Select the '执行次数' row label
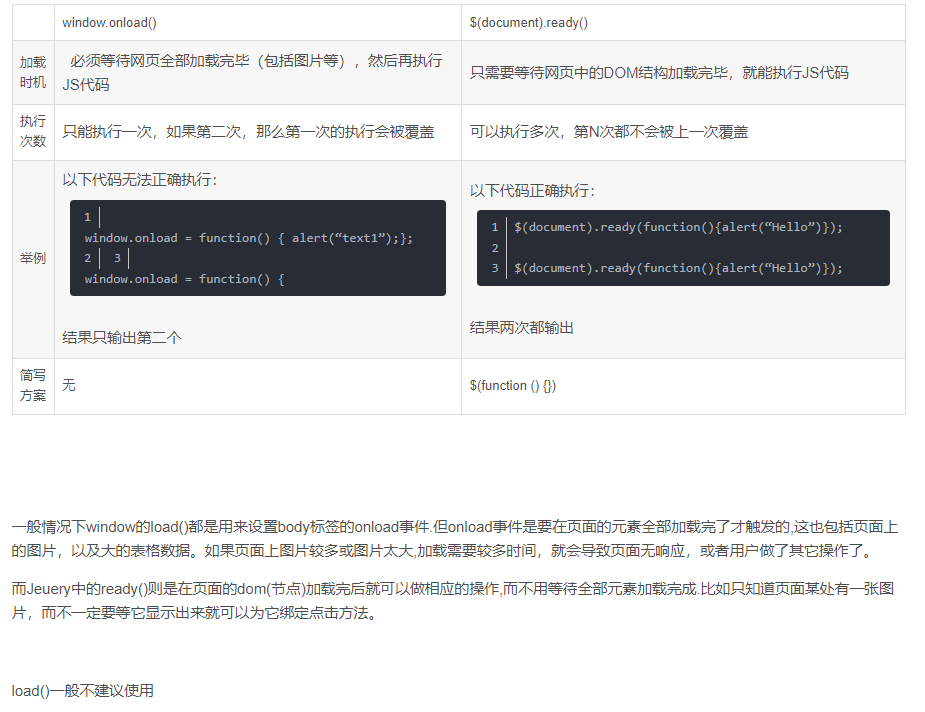Screen dimensions: 925x712 click(33, 131)
